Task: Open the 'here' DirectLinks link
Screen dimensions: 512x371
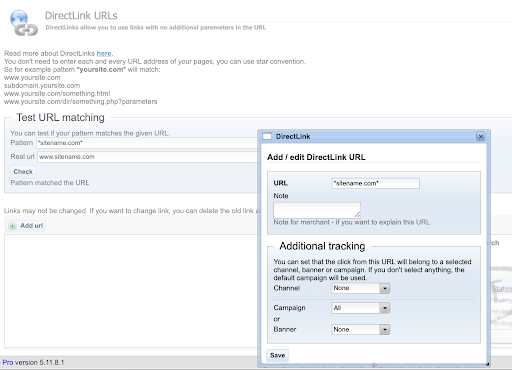Action: pyautogui.click(x=104, y=53)
